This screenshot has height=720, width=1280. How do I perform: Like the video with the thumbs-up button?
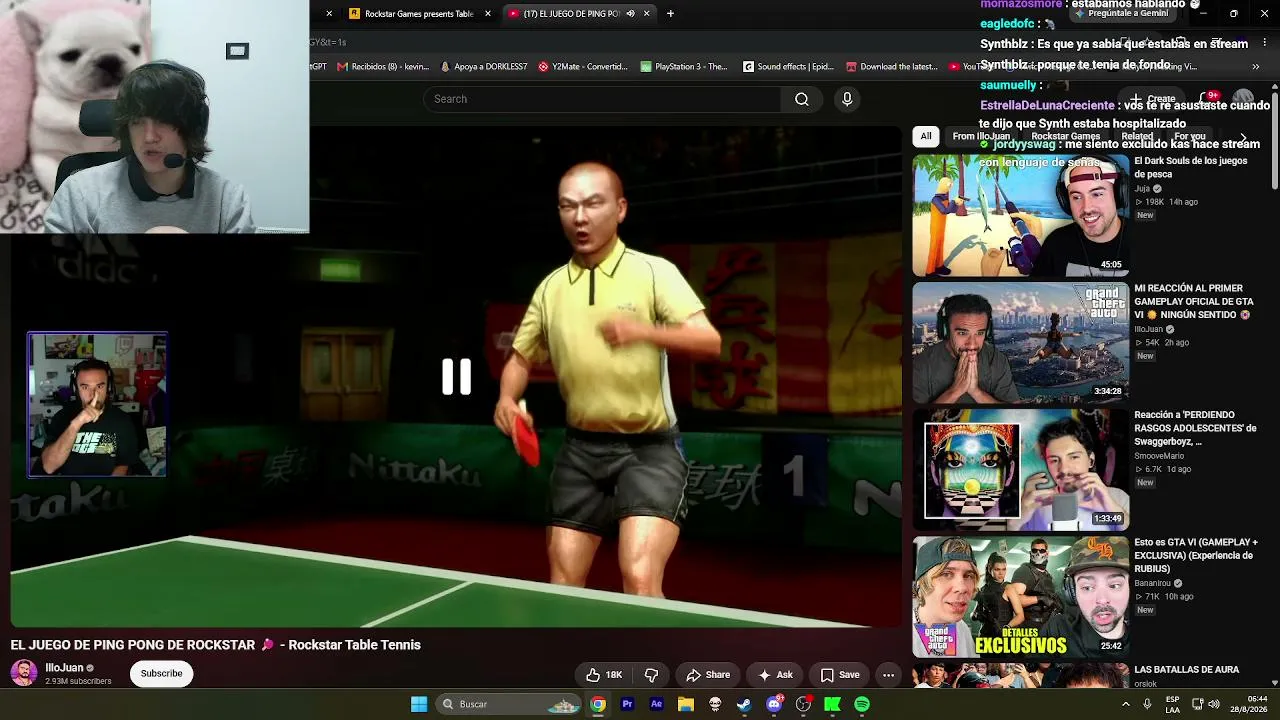(x=604, y=675)
